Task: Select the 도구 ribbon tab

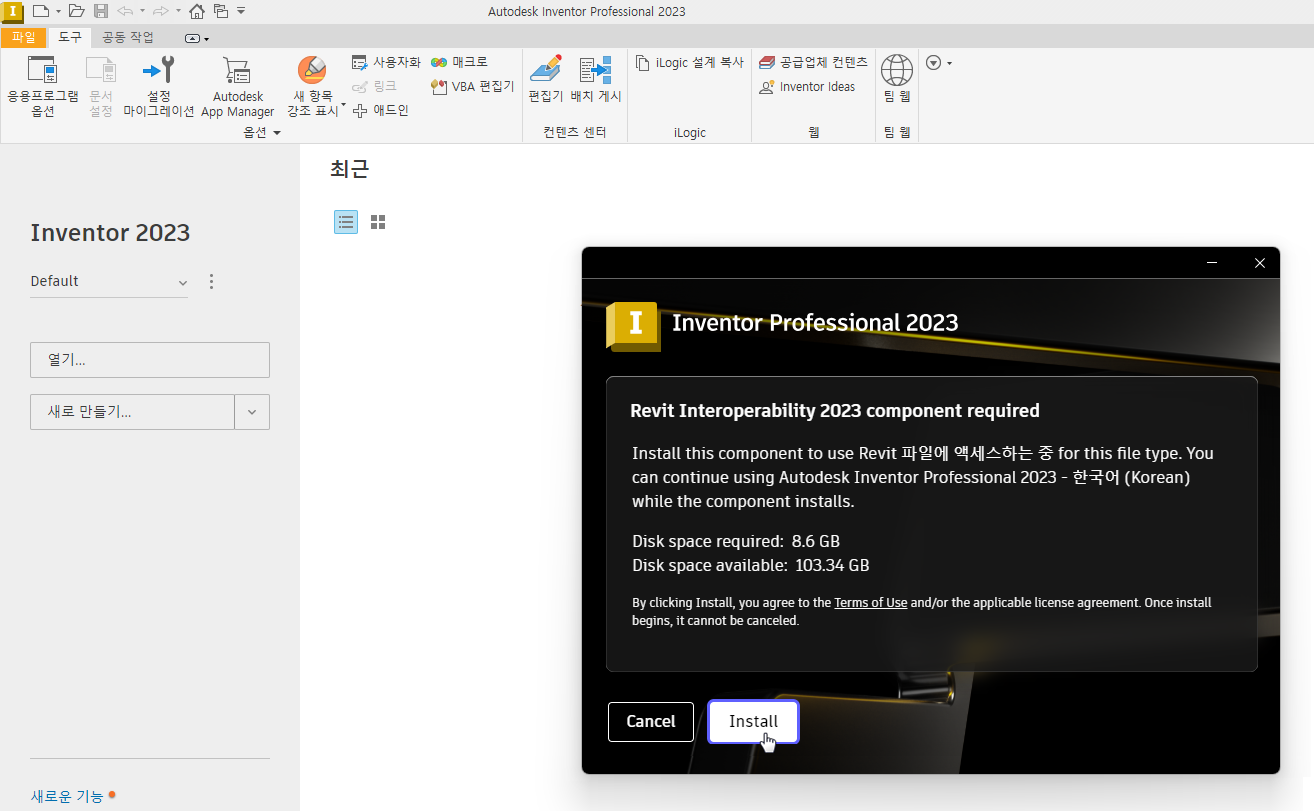Action: coord(70,38)
